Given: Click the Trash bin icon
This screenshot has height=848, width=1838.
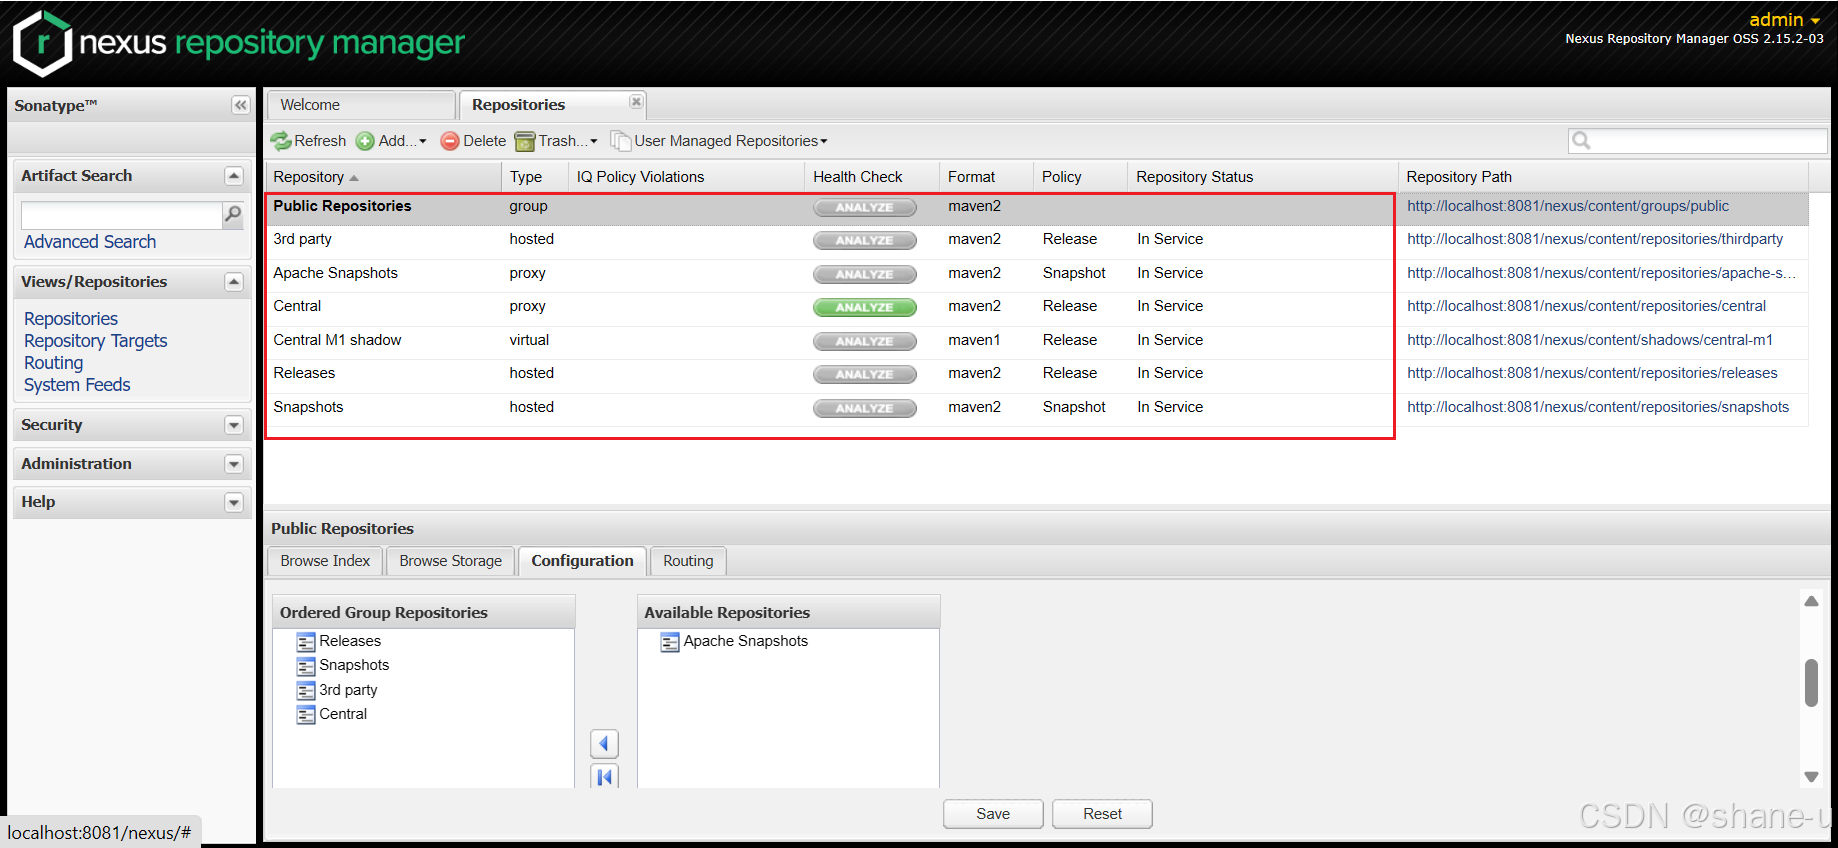Looking at the screenshot, I should click(525, 141).
